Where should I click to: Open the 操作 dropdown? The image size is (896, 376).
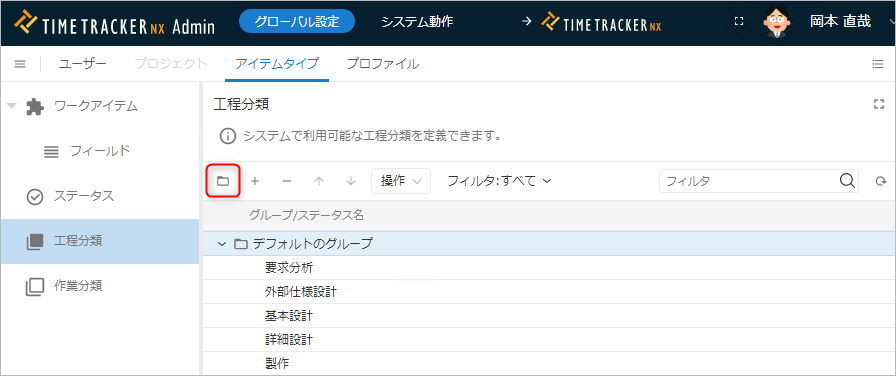coord(401,181)
